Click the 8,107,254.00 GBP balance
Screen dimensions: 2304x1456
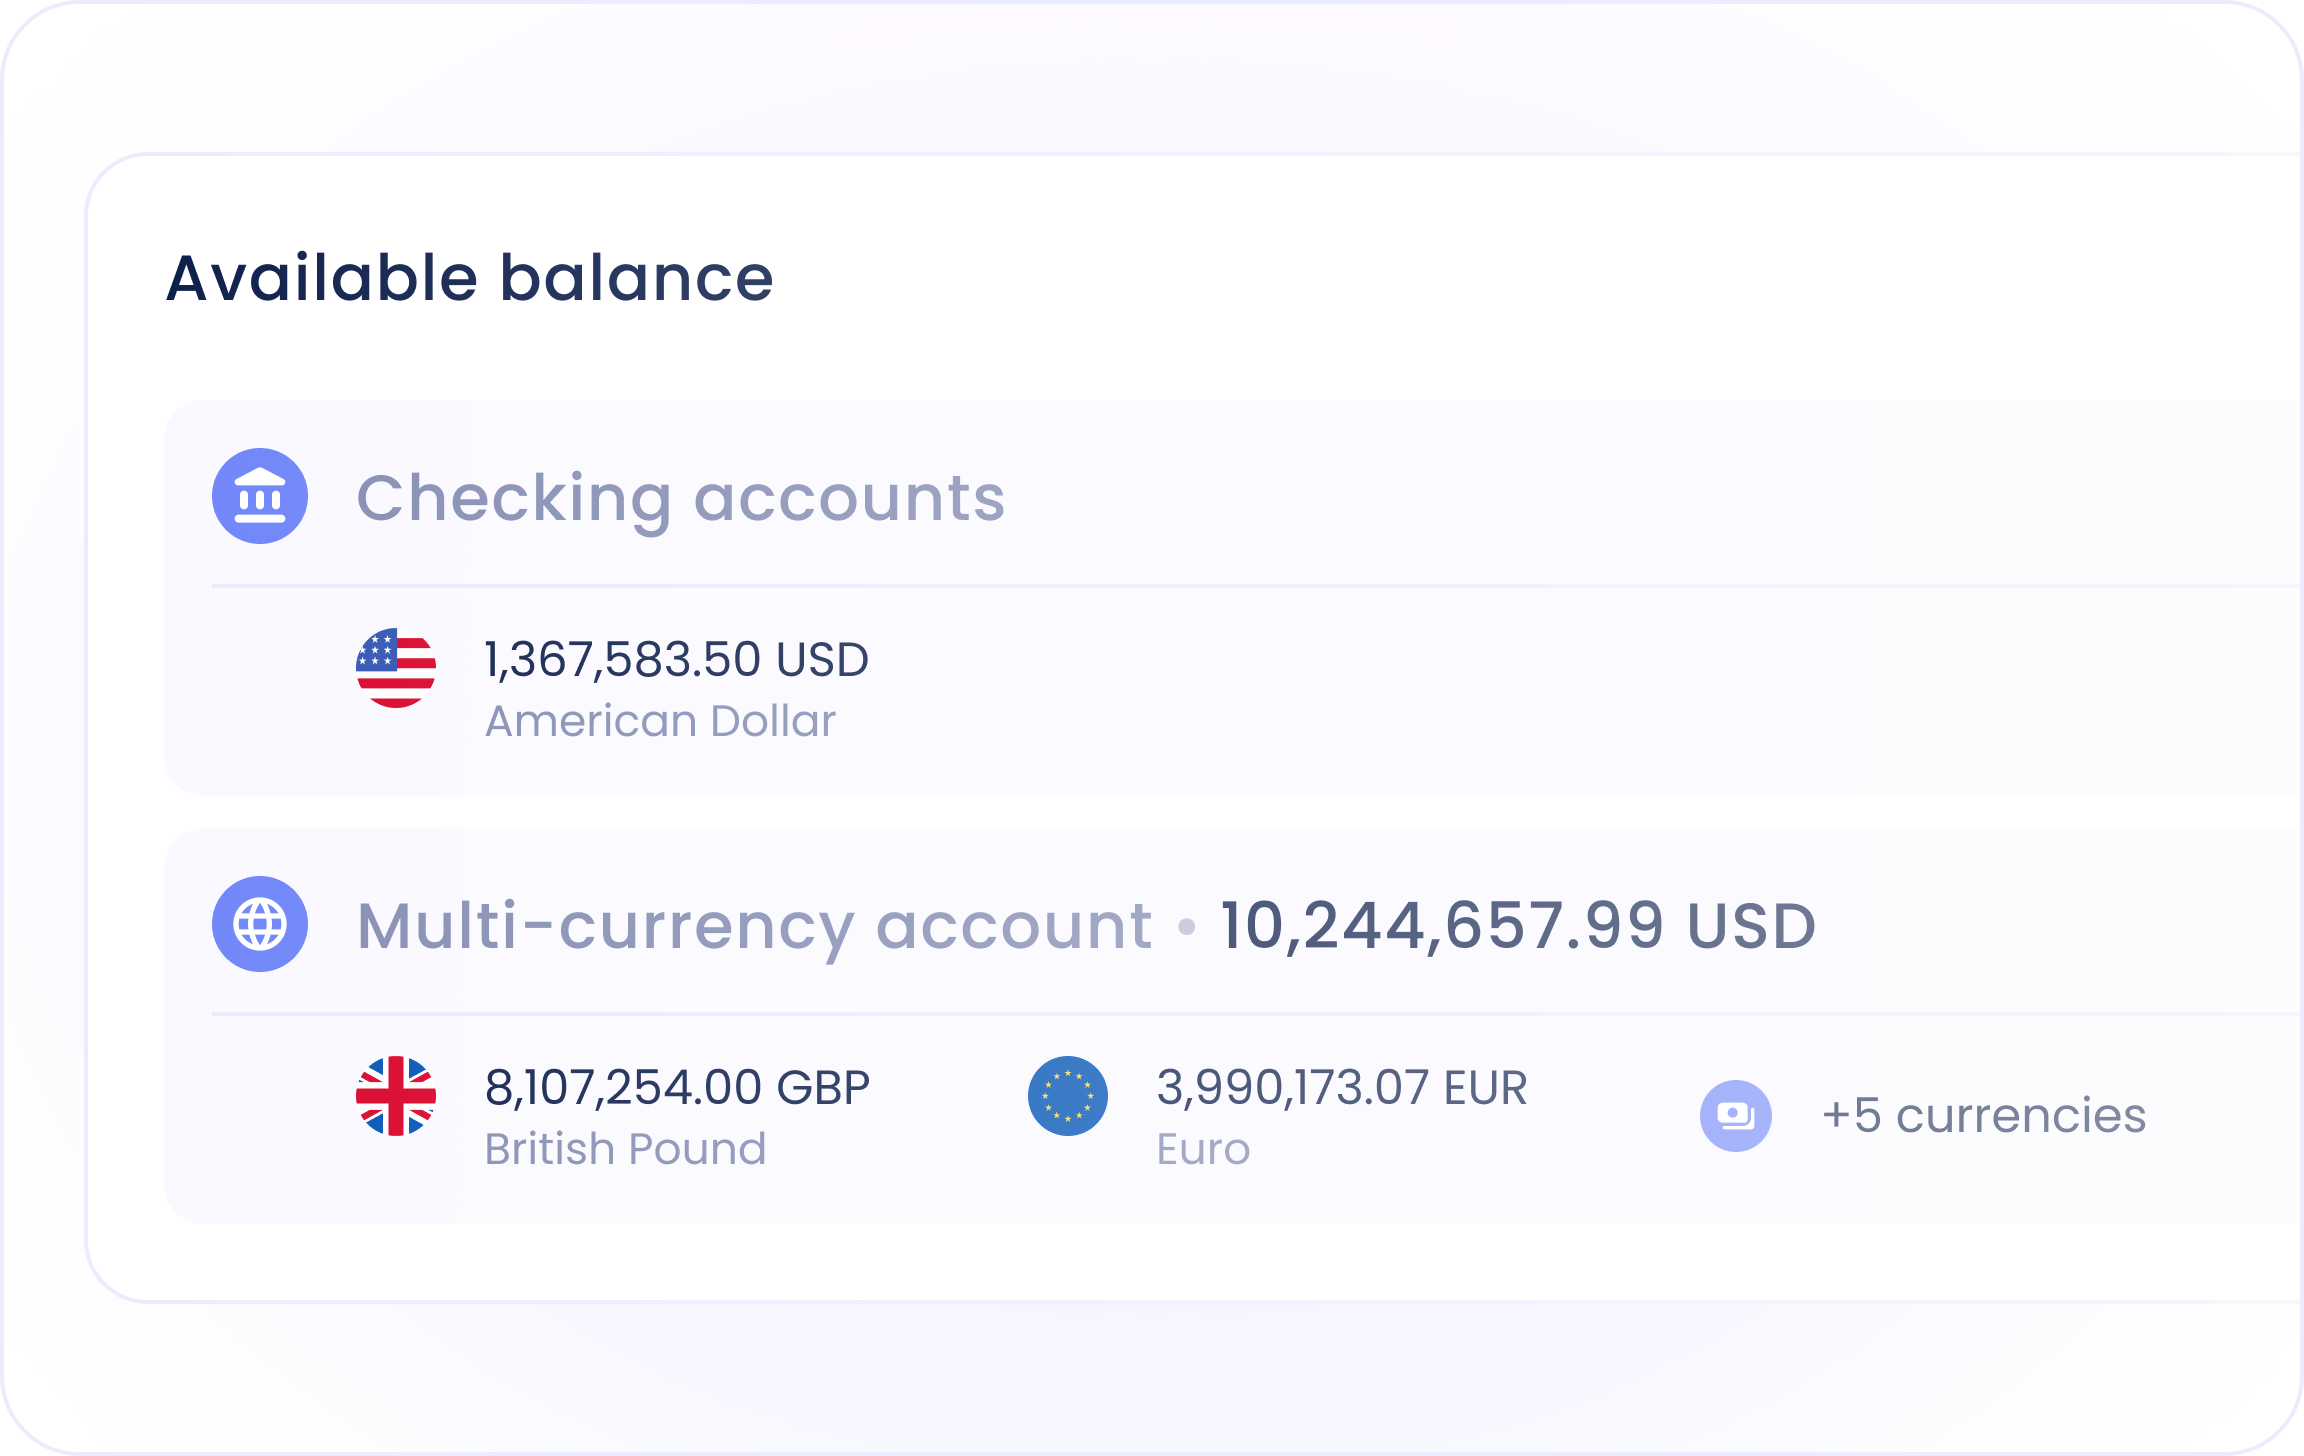click(677, 1088)
